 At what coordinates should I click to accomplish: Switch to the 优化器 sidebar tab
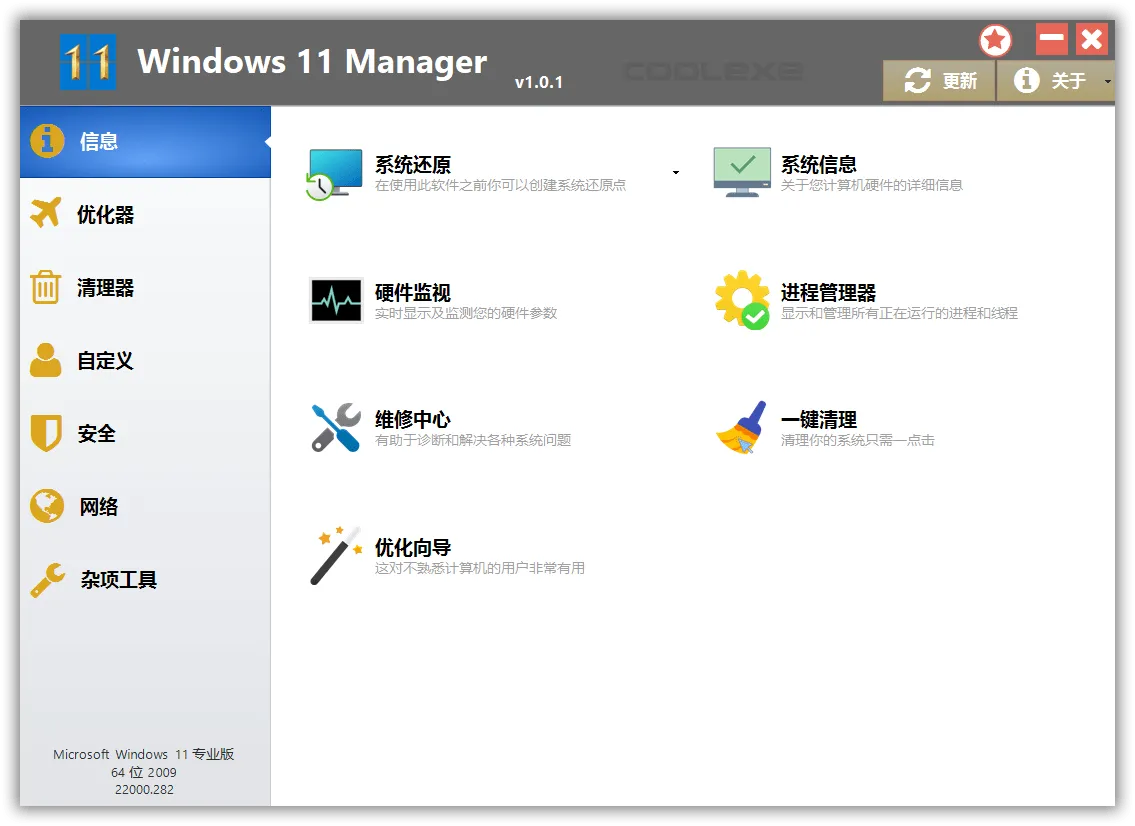tap(145, 214)
